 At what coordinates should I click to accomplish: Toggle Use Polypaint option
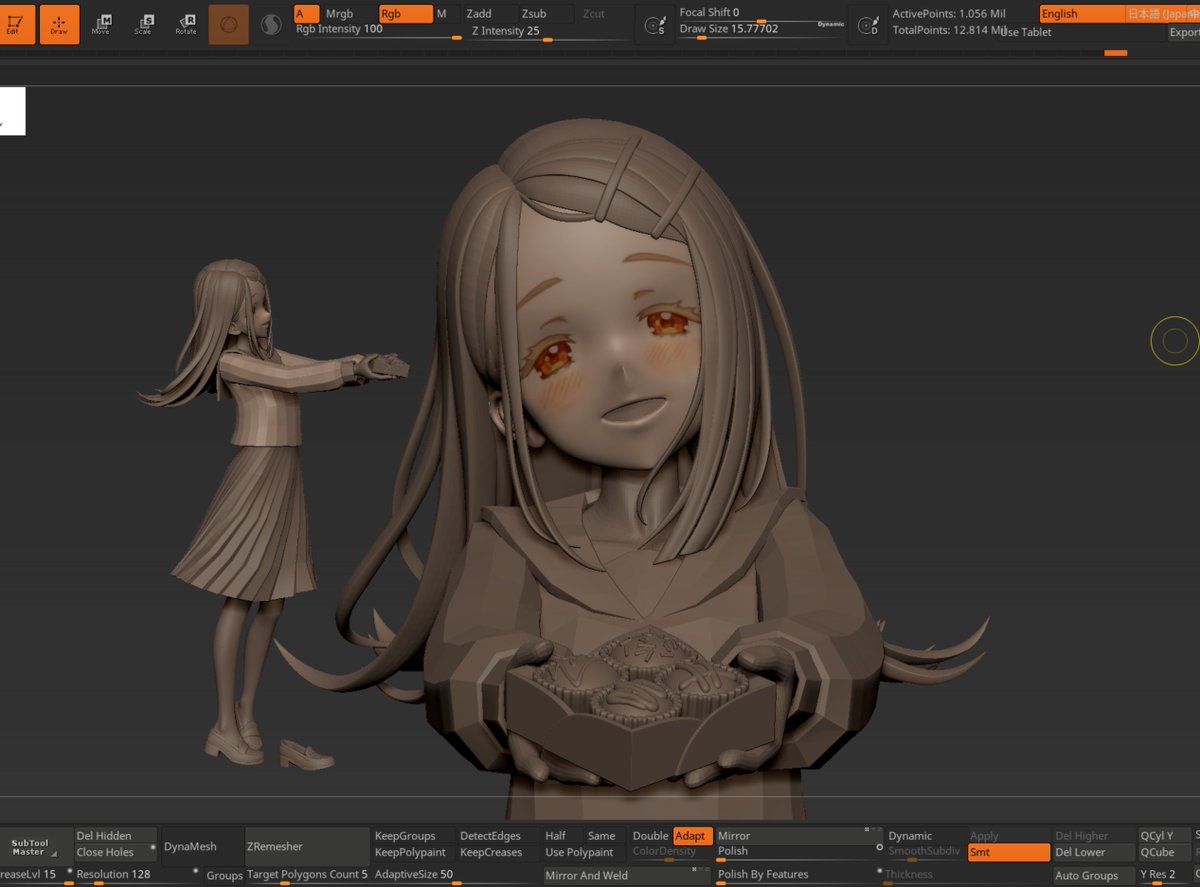tap(585, 853)
